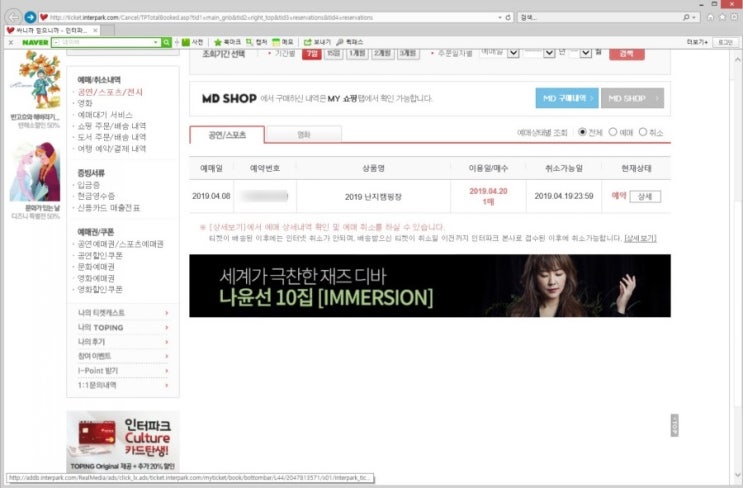The width and height of the screenshot is (743, 488).
Task: Go back using the browser back arrow
Action: [x=13, y=17]
